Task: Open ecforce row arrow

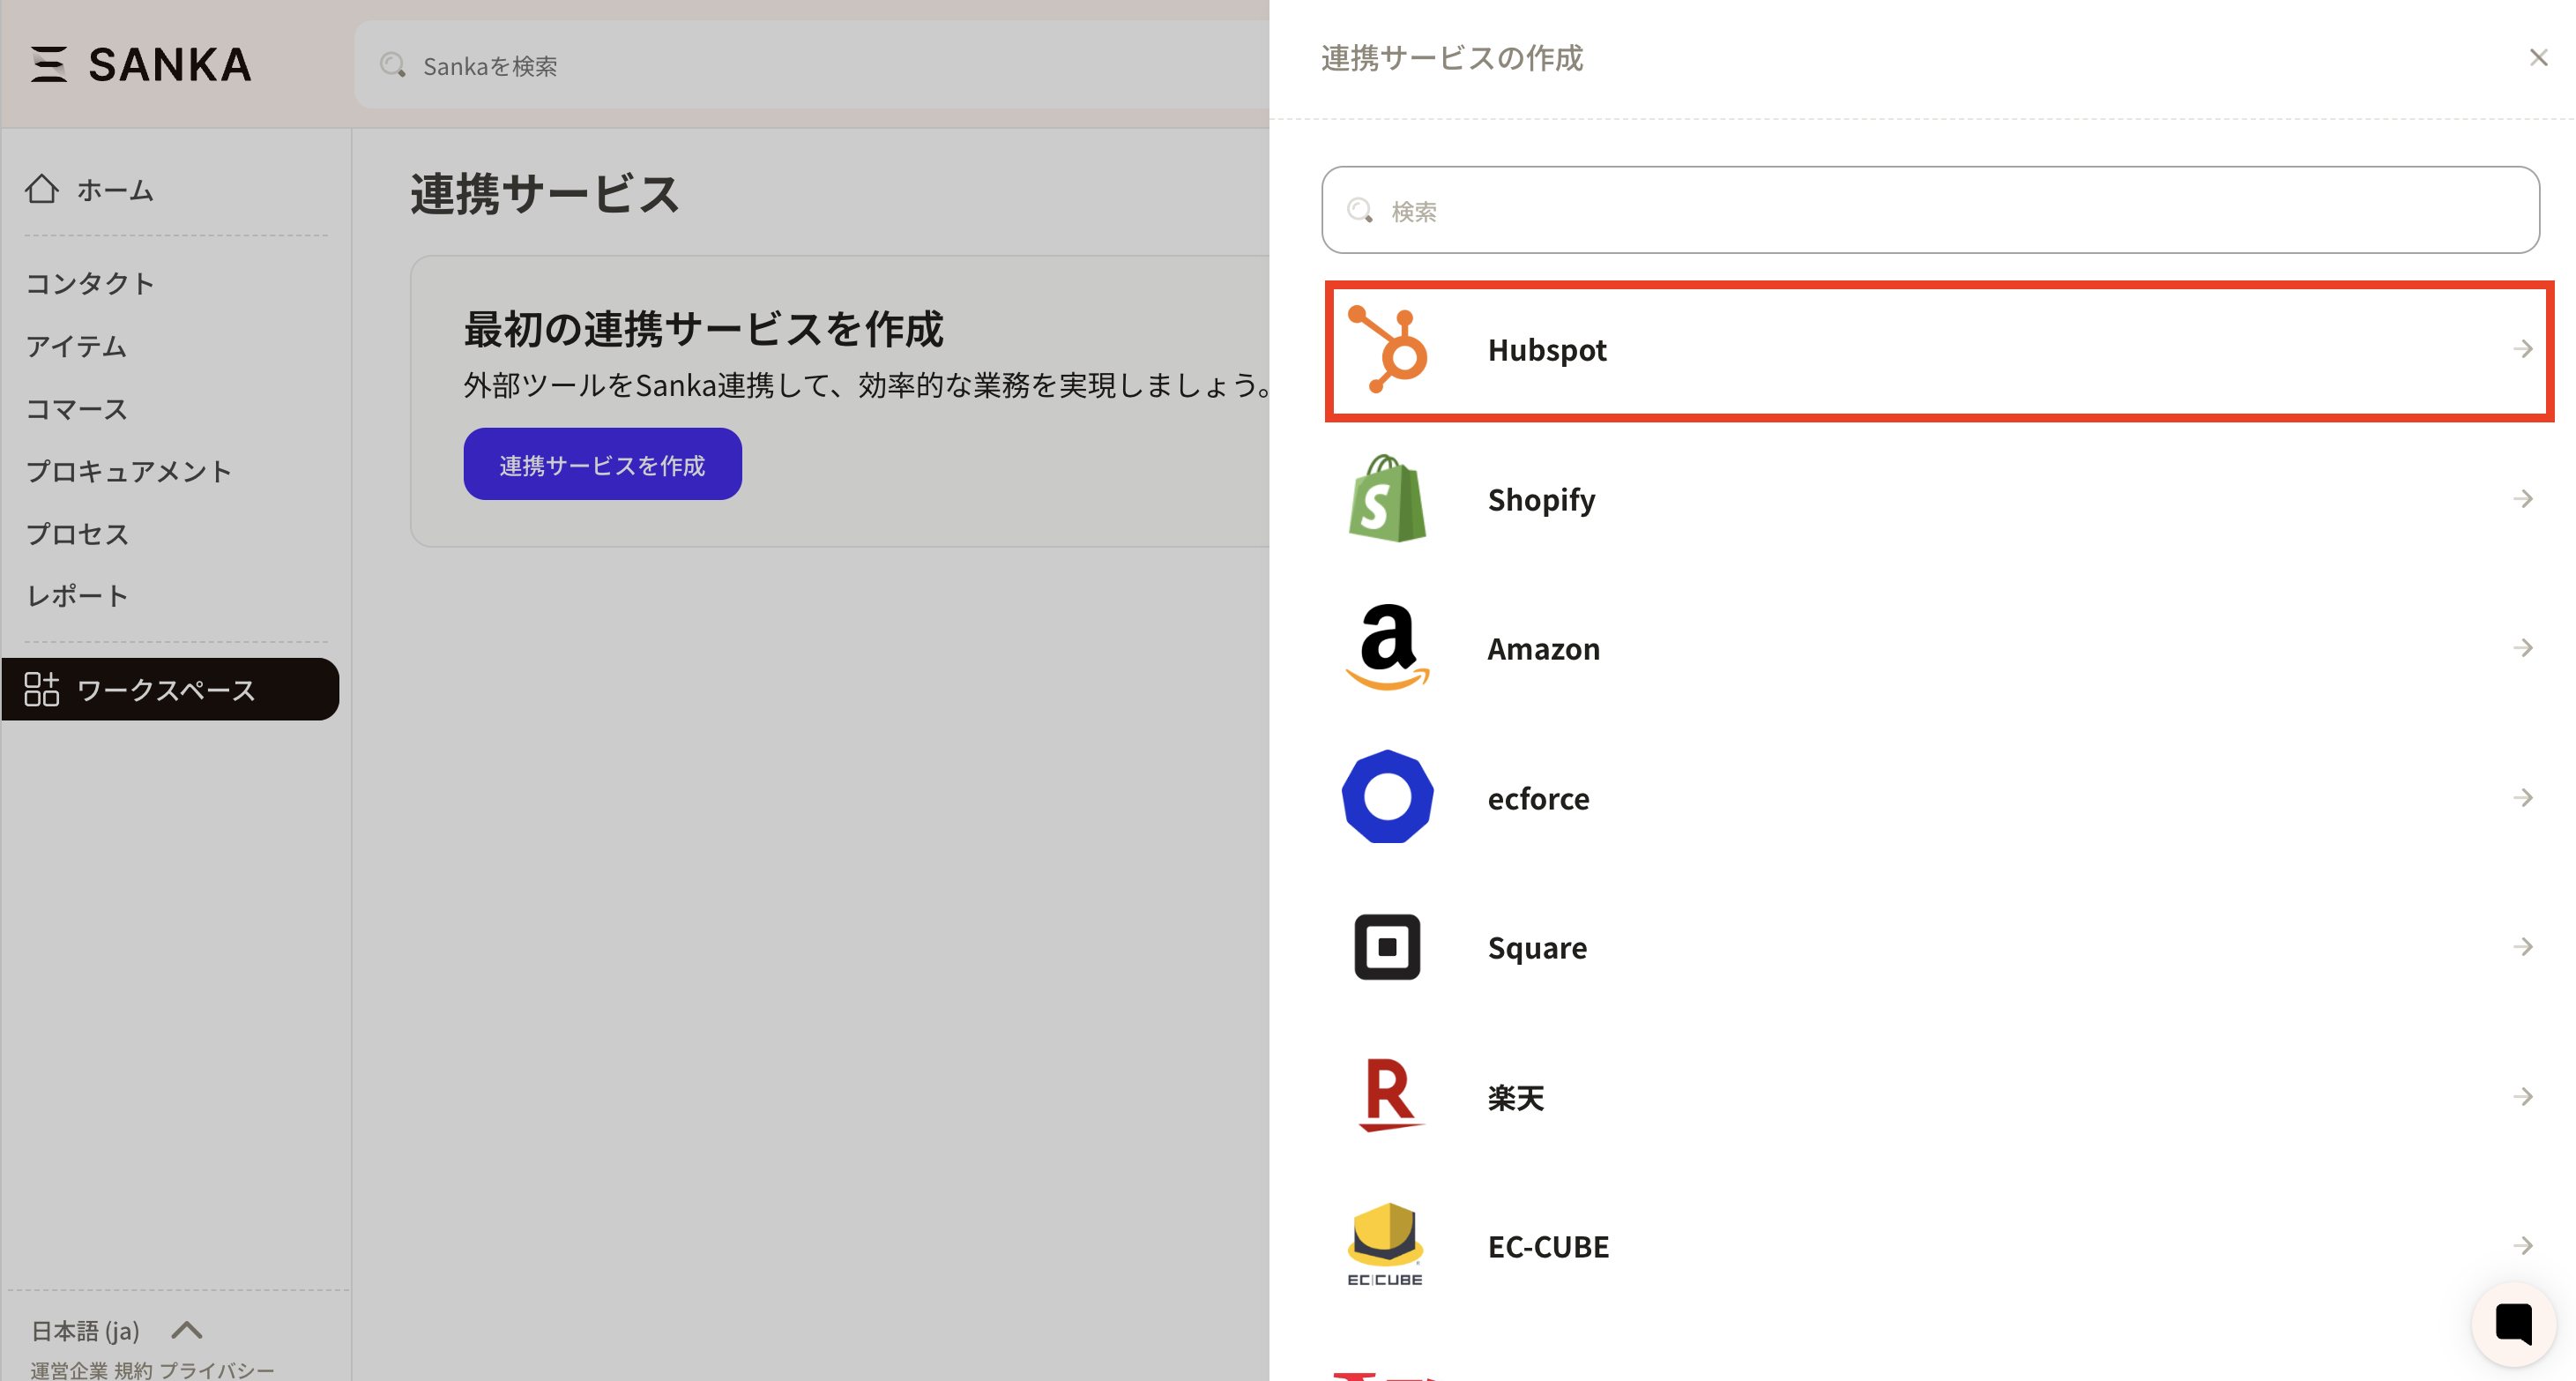Action: (x=2523, y=797)
